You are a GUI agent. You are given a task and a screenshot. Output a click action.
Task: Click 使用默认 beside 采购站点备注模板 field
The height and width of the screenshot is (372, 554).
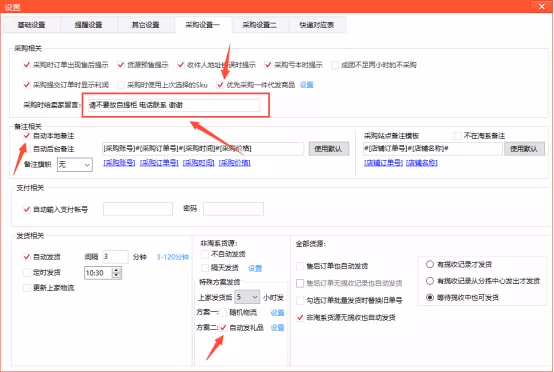pyautogui.click(x=524, y=149)
